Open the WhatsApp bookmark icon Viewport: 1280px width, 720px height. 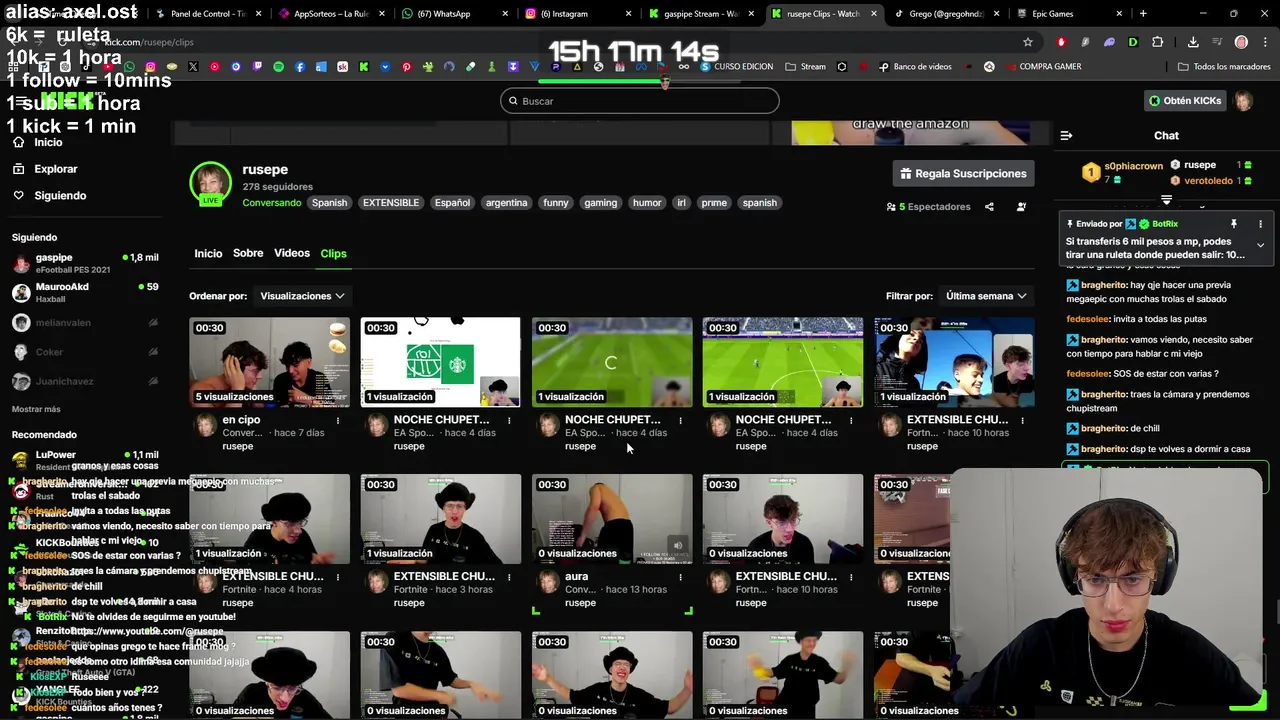tap(129, 67)
